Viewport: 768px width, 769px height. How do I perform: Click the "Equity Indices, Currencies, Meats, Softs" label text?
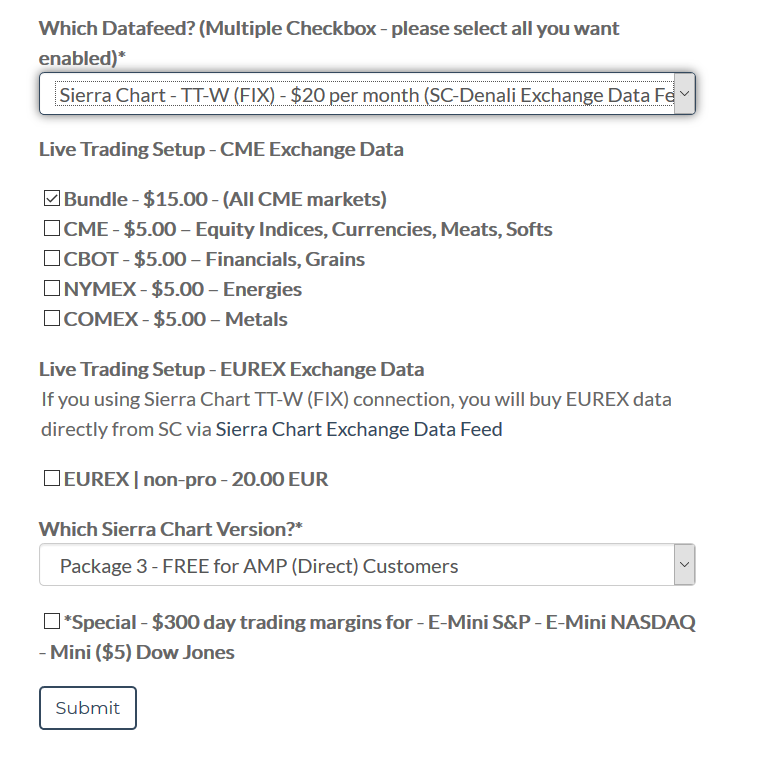374,229
